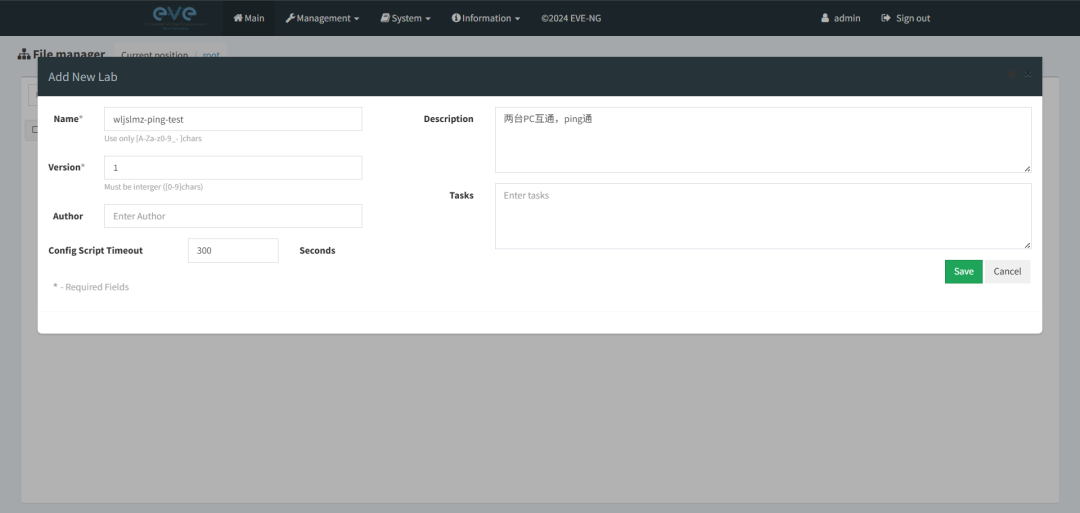Click the Config Script Timeout label
Screen dimensions: 1080x513
point(96,251)
